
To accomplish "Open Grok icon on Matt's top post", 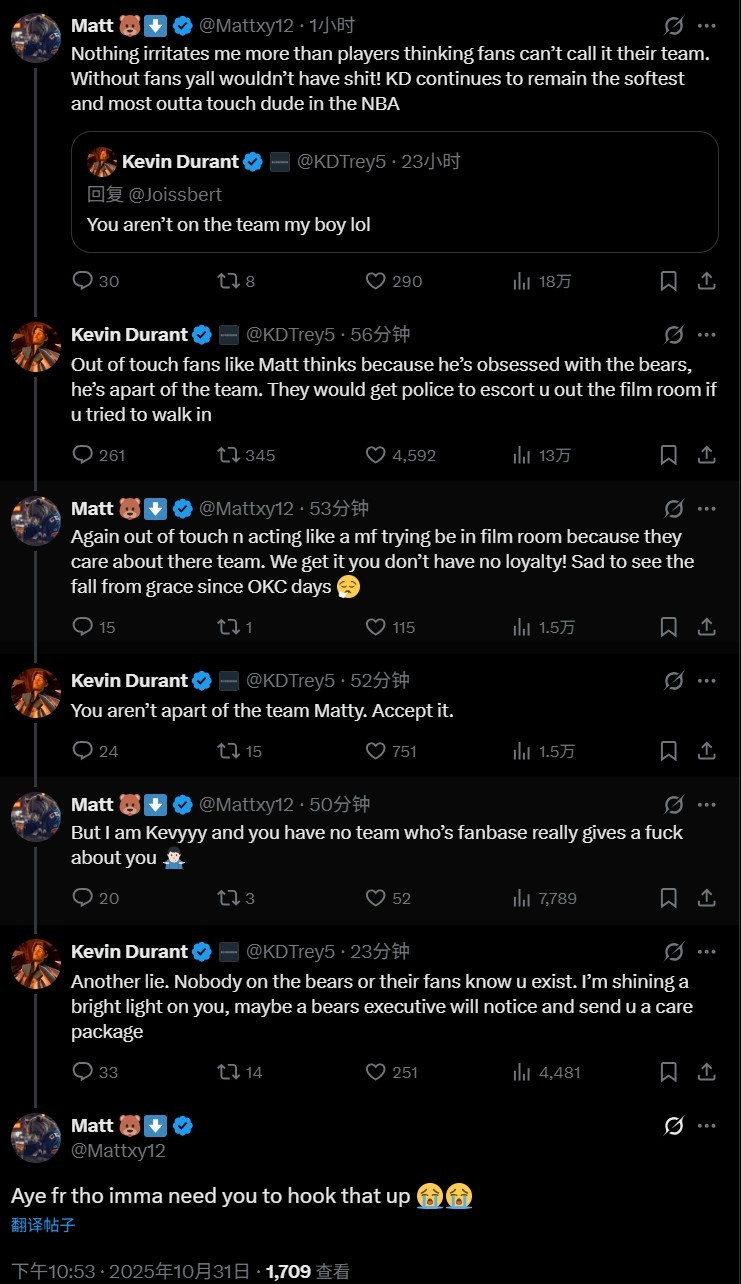I will tap(674, 26).
